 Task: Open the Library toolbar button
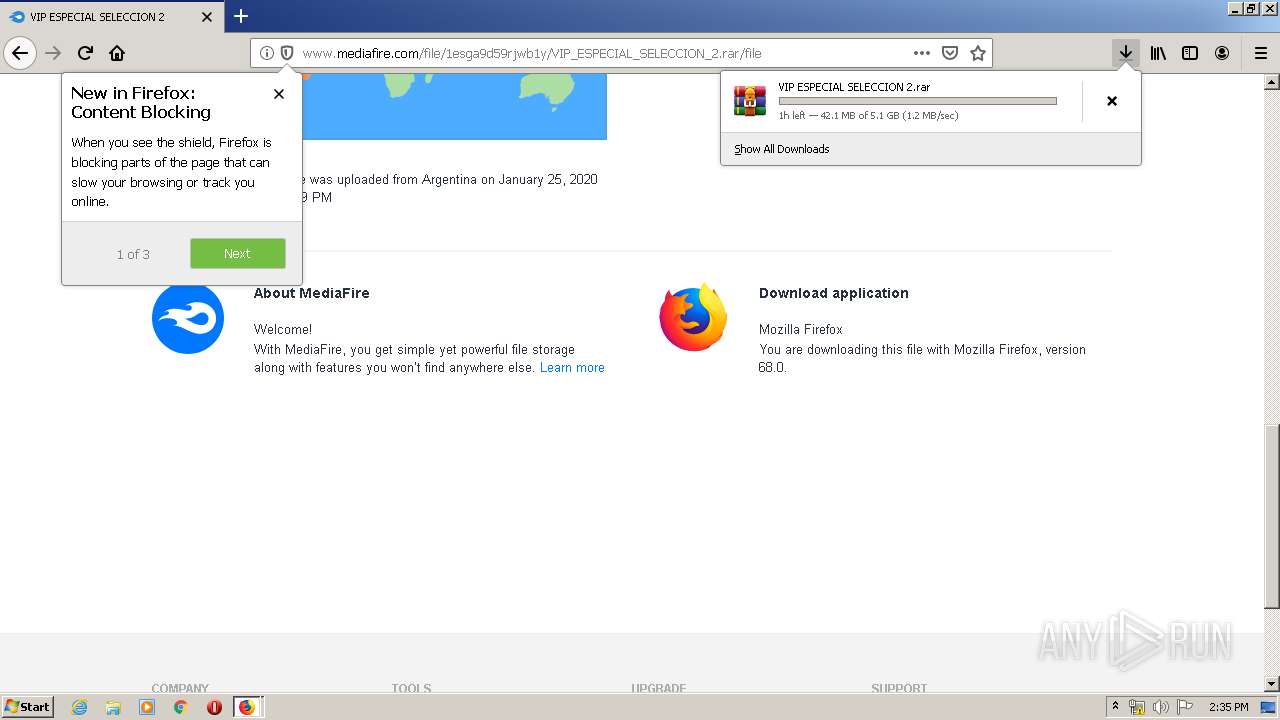1158,53
